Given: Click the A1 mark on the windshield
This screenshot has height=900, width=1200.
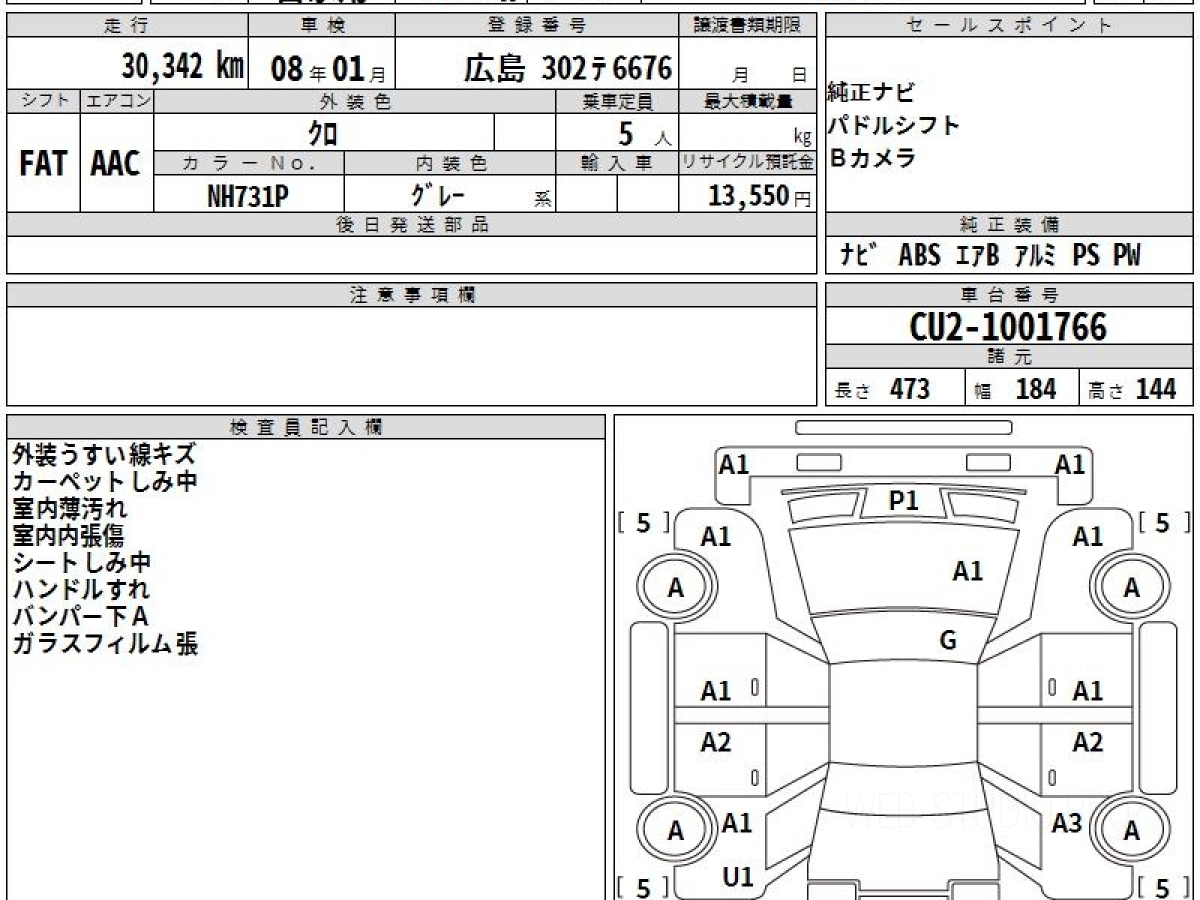Looking at the screenshot, I should pyautogui.click(x=967, y=571).
